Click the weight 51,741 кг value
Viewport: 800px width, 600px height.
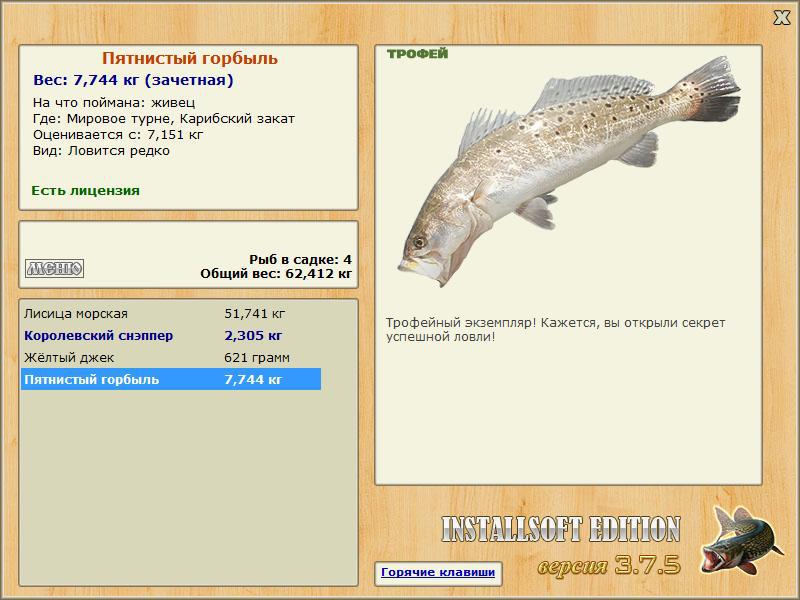pos(255,314)
